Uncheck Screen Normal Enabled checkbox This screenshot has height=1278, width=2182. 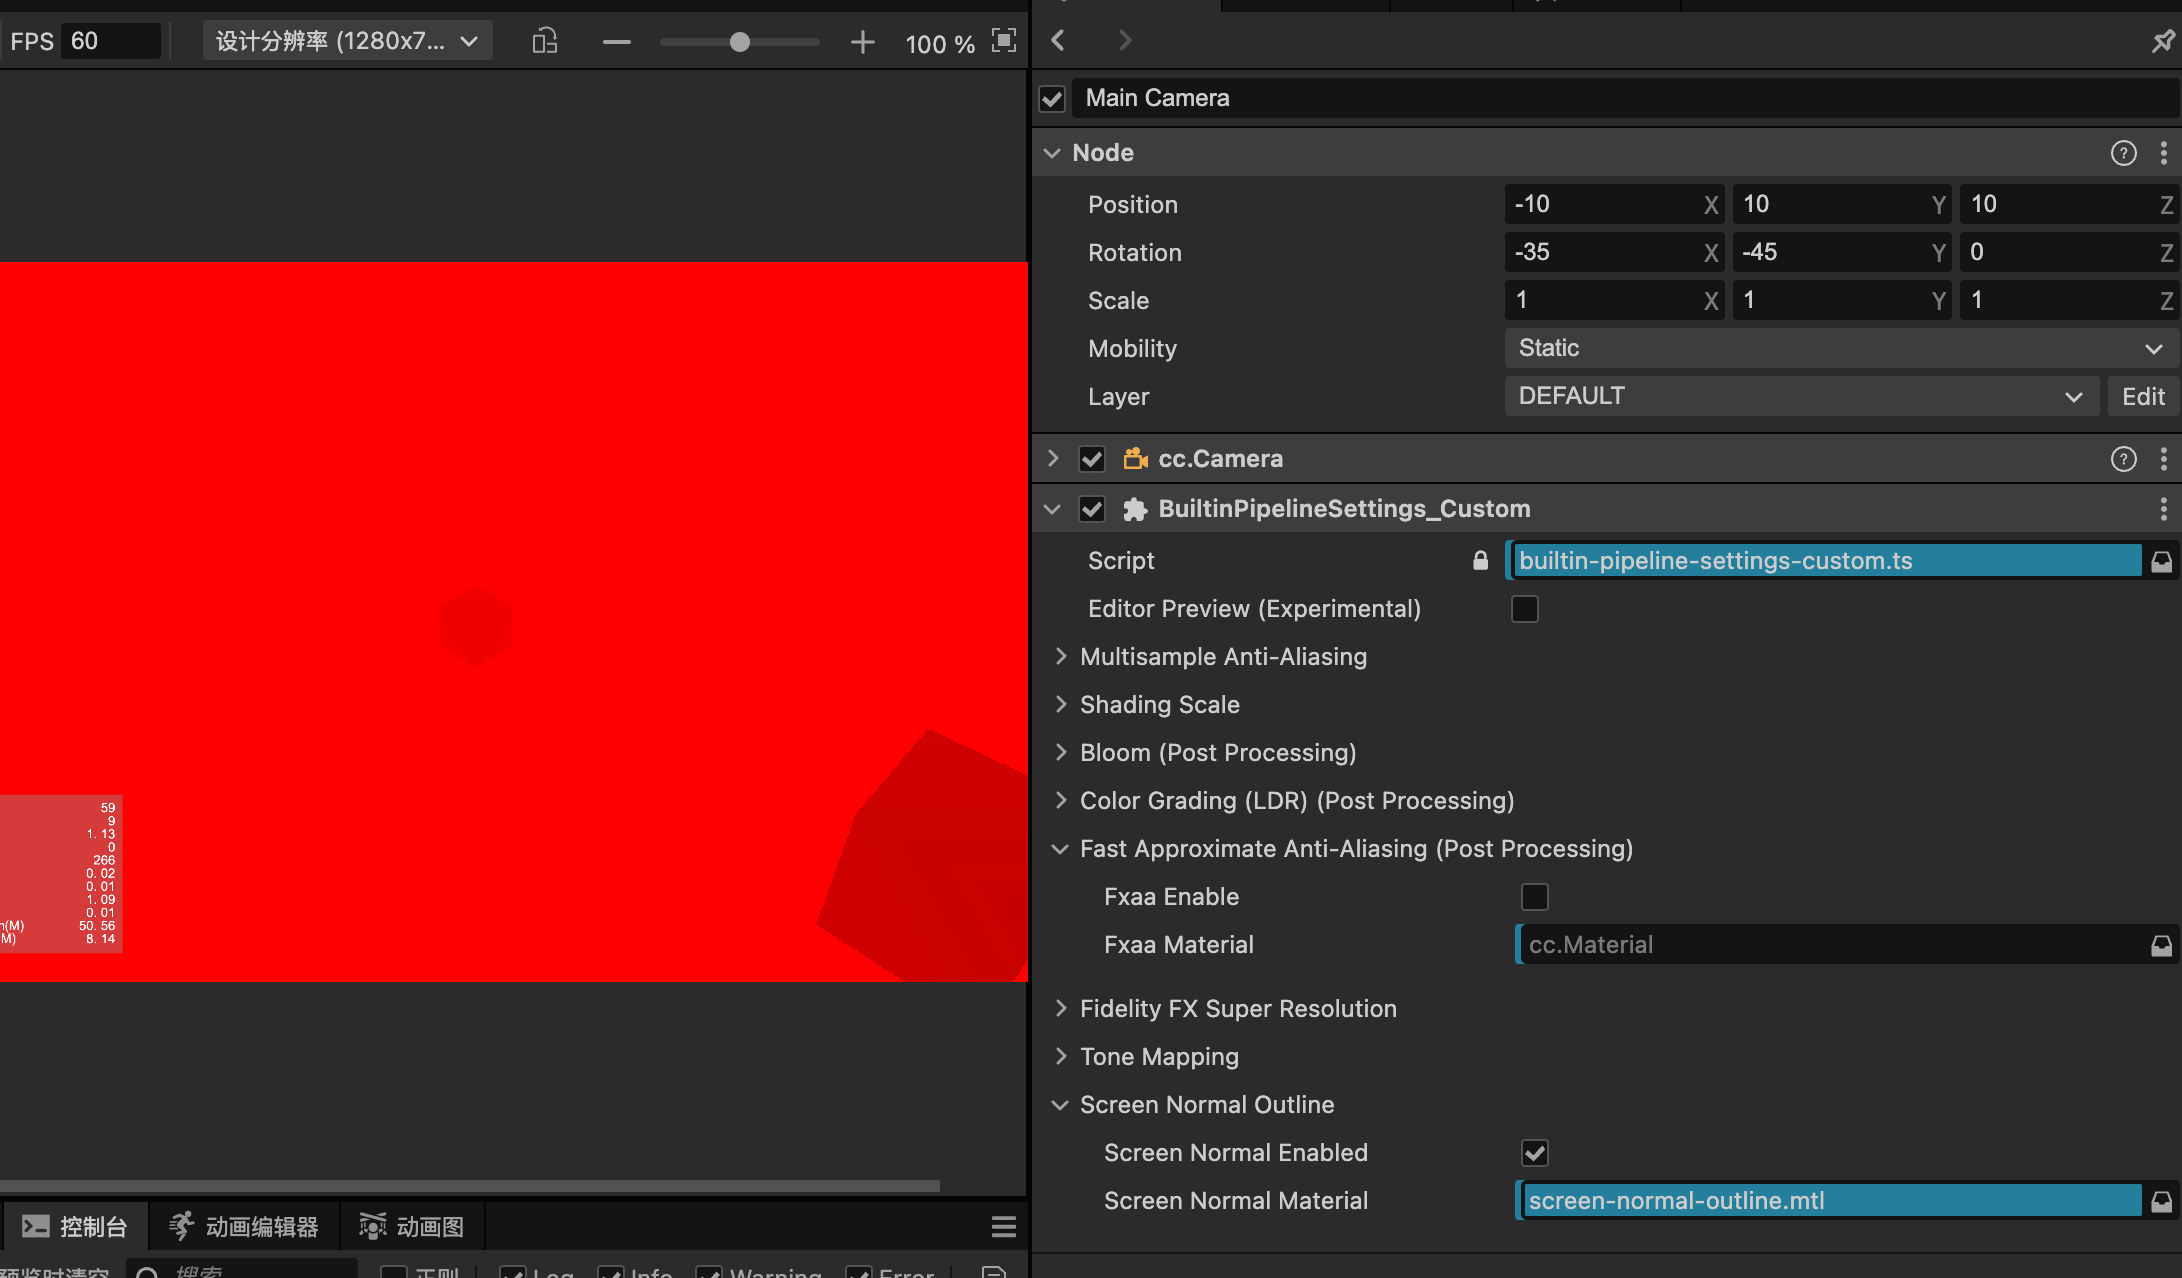[1534, 1153]
